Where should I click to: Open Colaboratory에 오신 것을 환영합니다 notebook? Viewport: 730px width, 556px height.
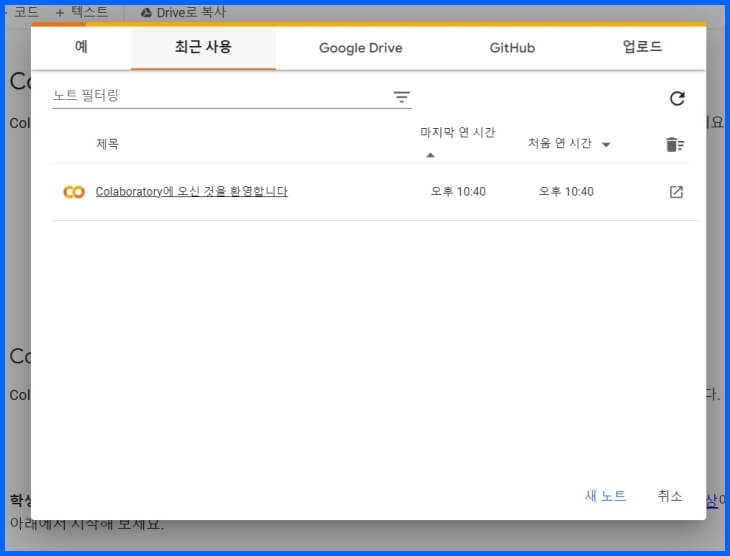click(191, 191)
